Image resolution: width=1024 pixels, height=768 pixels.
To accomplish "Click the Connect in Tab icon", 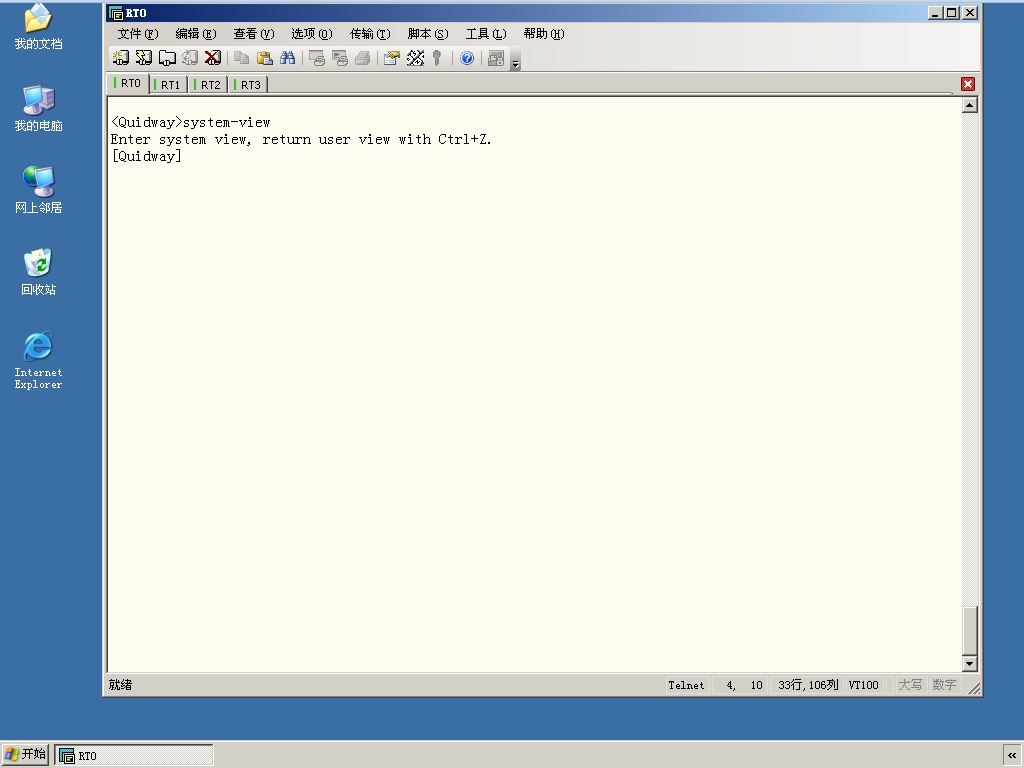I will (x=167, y=58).
